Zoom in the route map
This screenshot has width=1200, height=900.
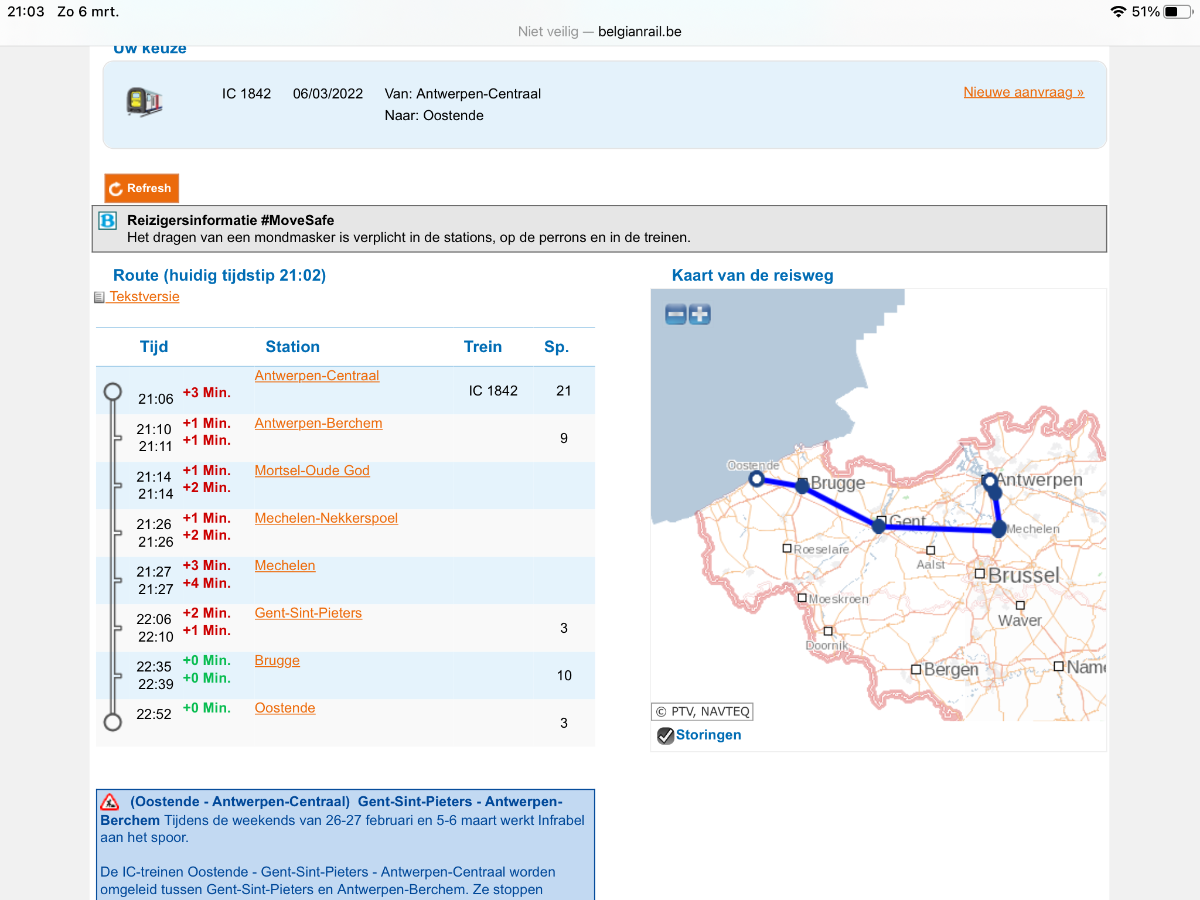(700, 315)
